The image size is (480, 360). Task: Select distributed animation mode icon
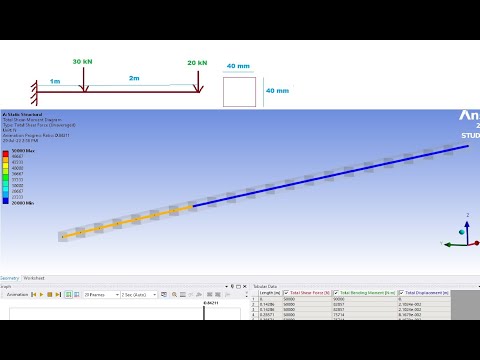tap(68, 295)
